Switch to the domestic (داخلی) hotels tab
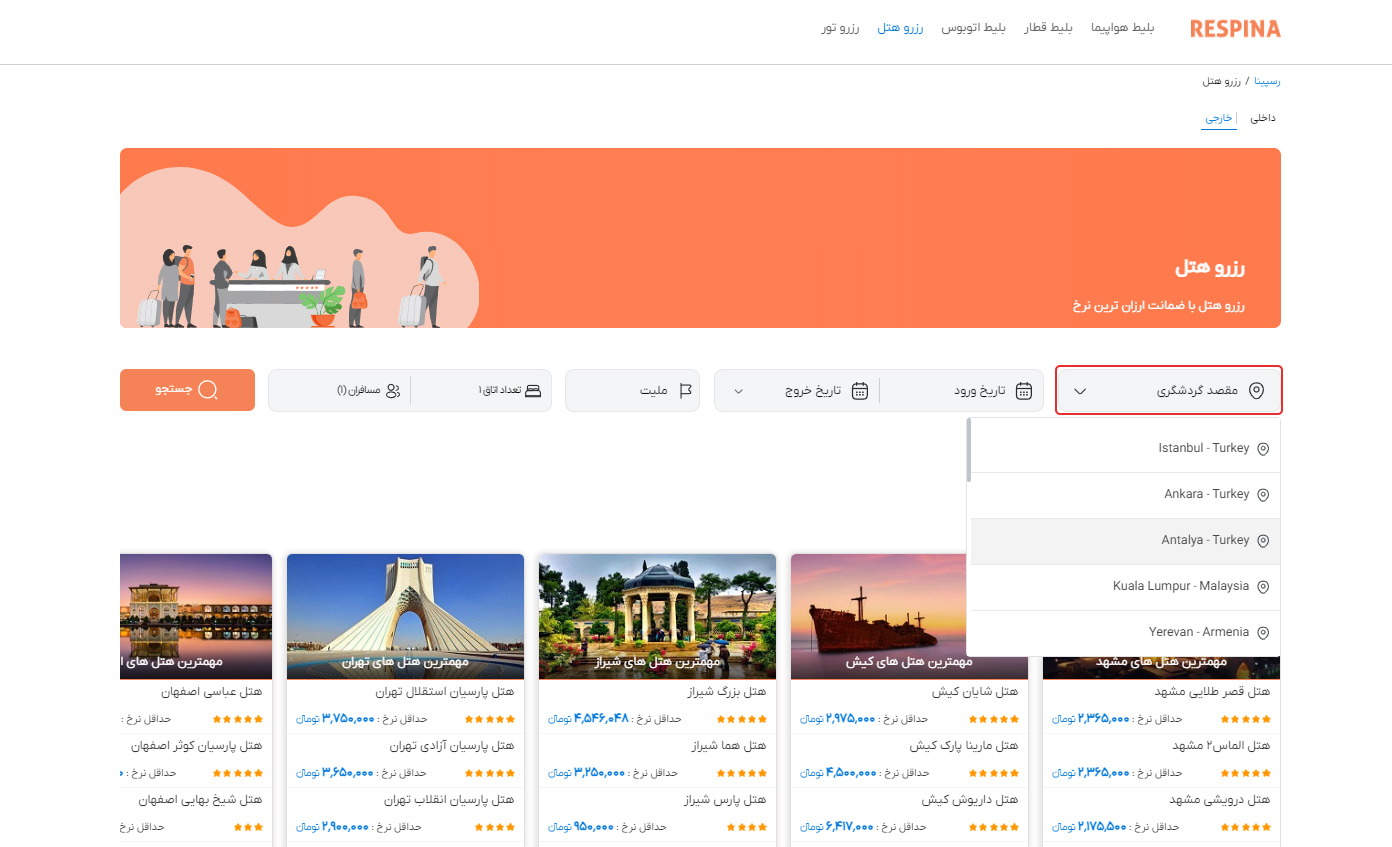Screen dimensions: 1392x847 (x=1263, y=118)
